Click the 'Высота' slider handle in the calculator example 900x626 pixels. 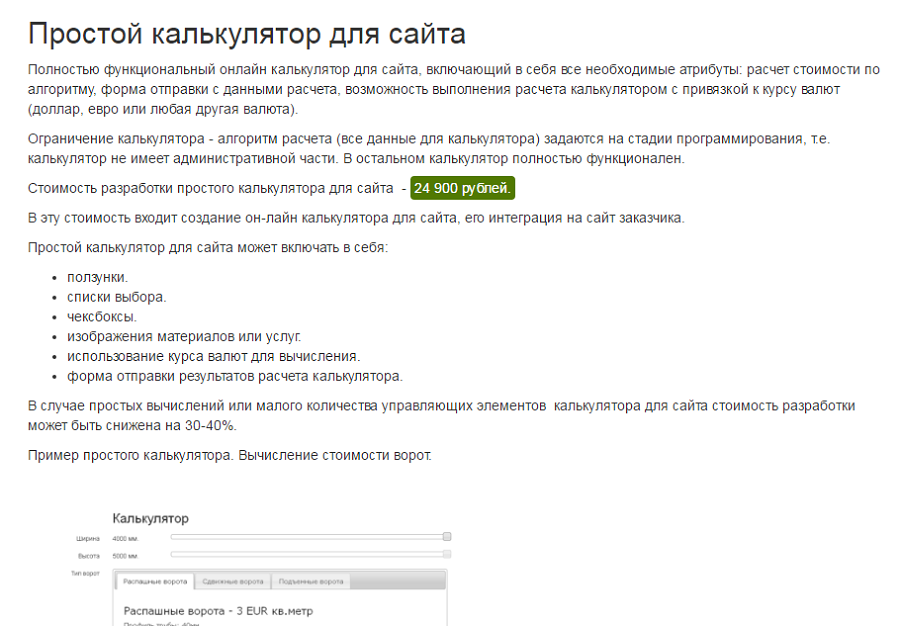(447, 554)
